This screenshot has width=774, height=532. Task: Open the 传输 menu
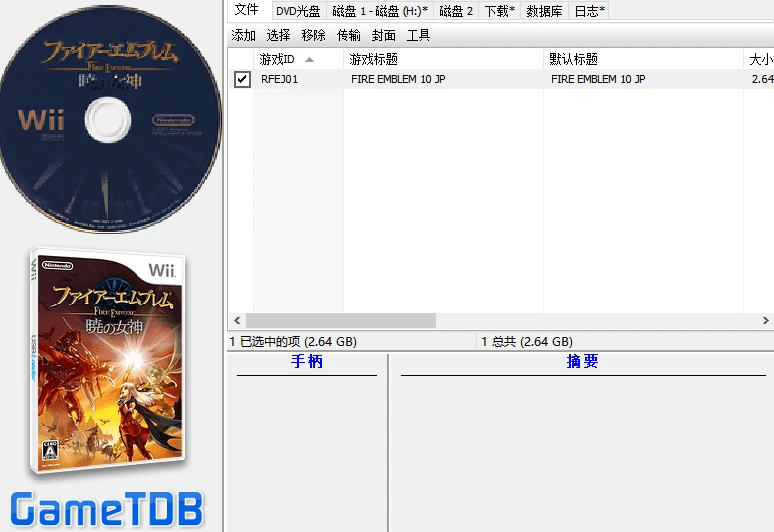pos(348,35)
